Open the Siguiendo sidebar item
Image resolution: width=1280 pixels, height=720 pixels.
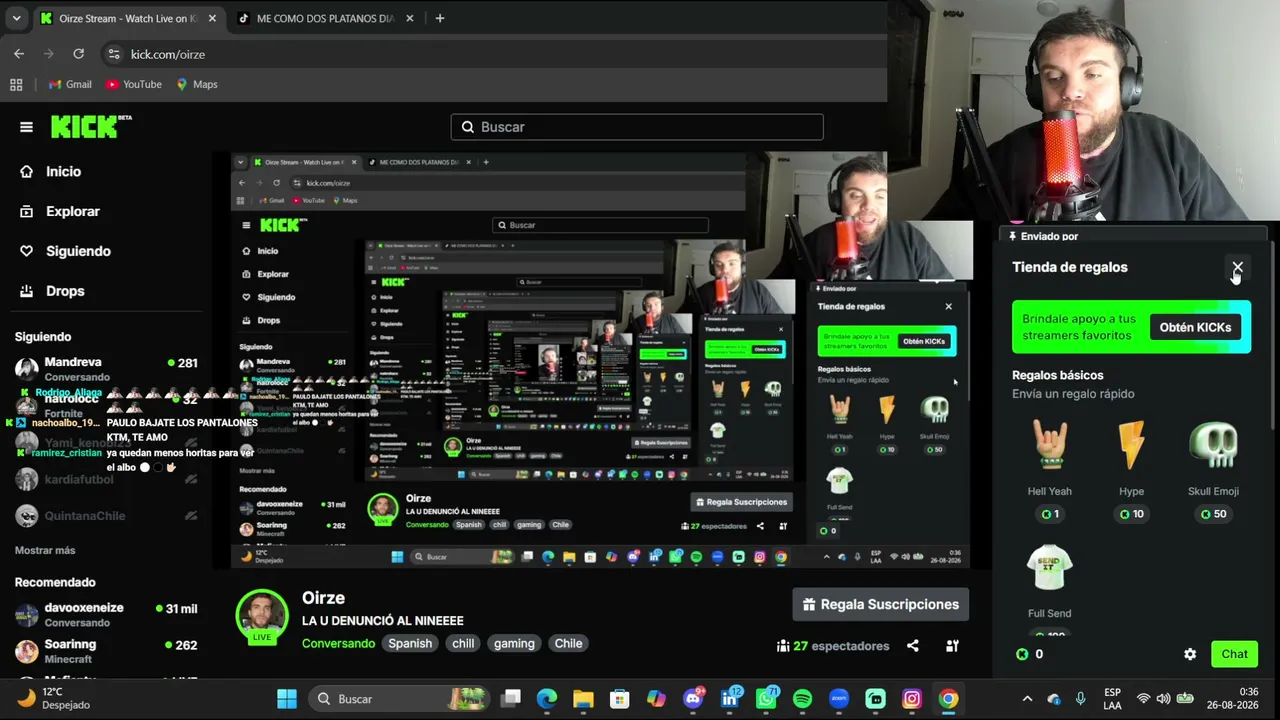pyautogui.click(x=78, y=251)
